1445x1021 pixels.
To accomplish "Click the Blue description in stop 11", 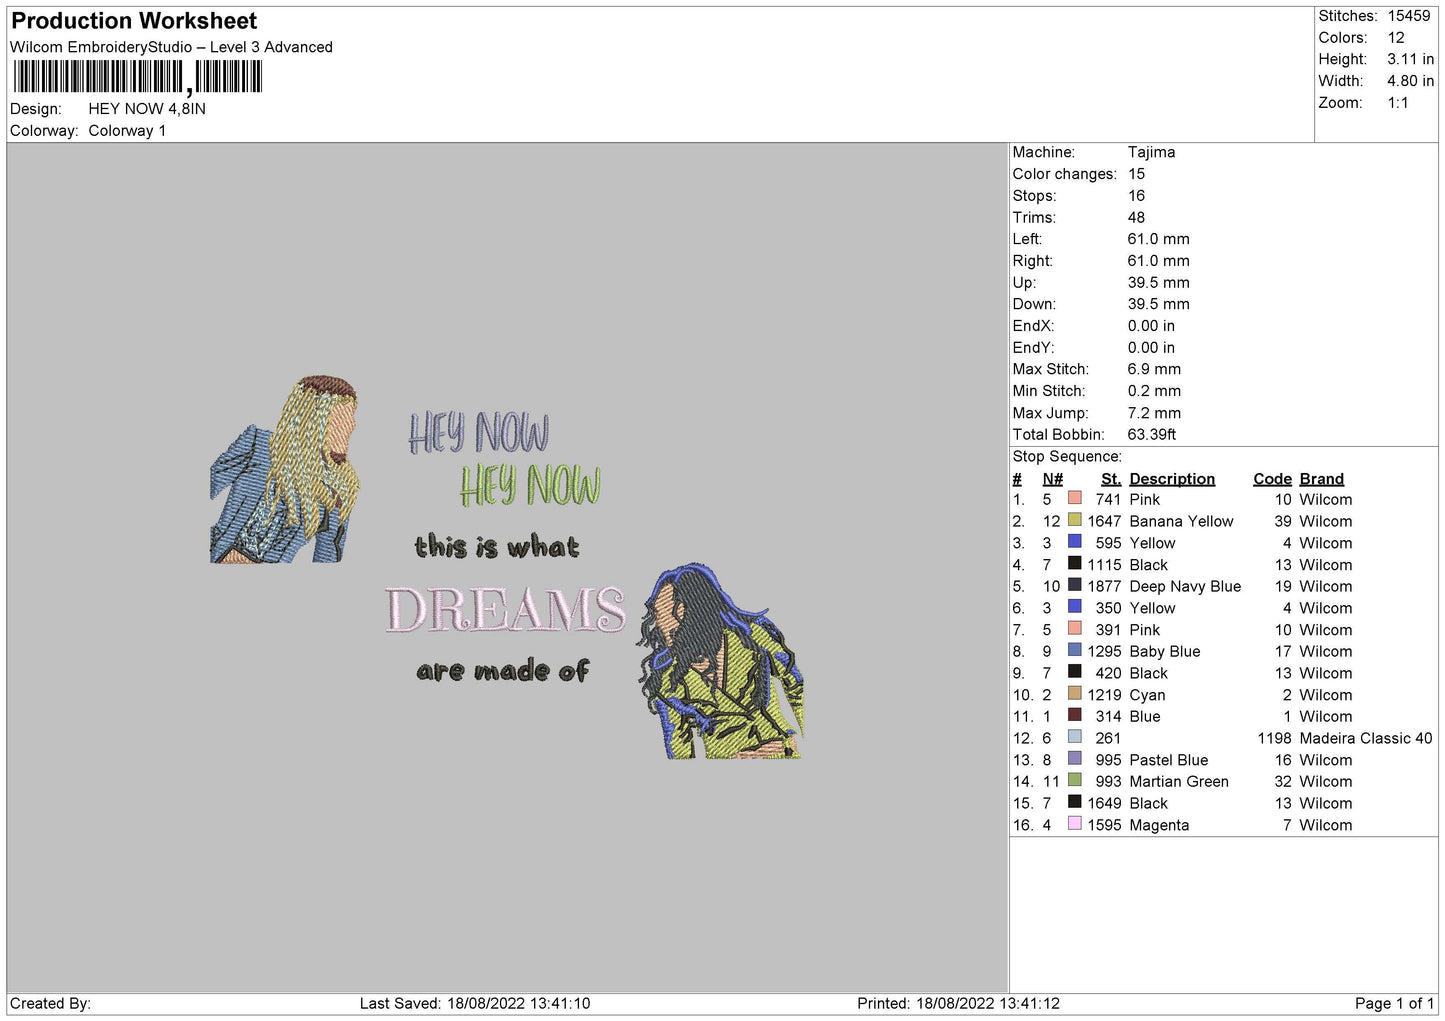I will 1145,716.
